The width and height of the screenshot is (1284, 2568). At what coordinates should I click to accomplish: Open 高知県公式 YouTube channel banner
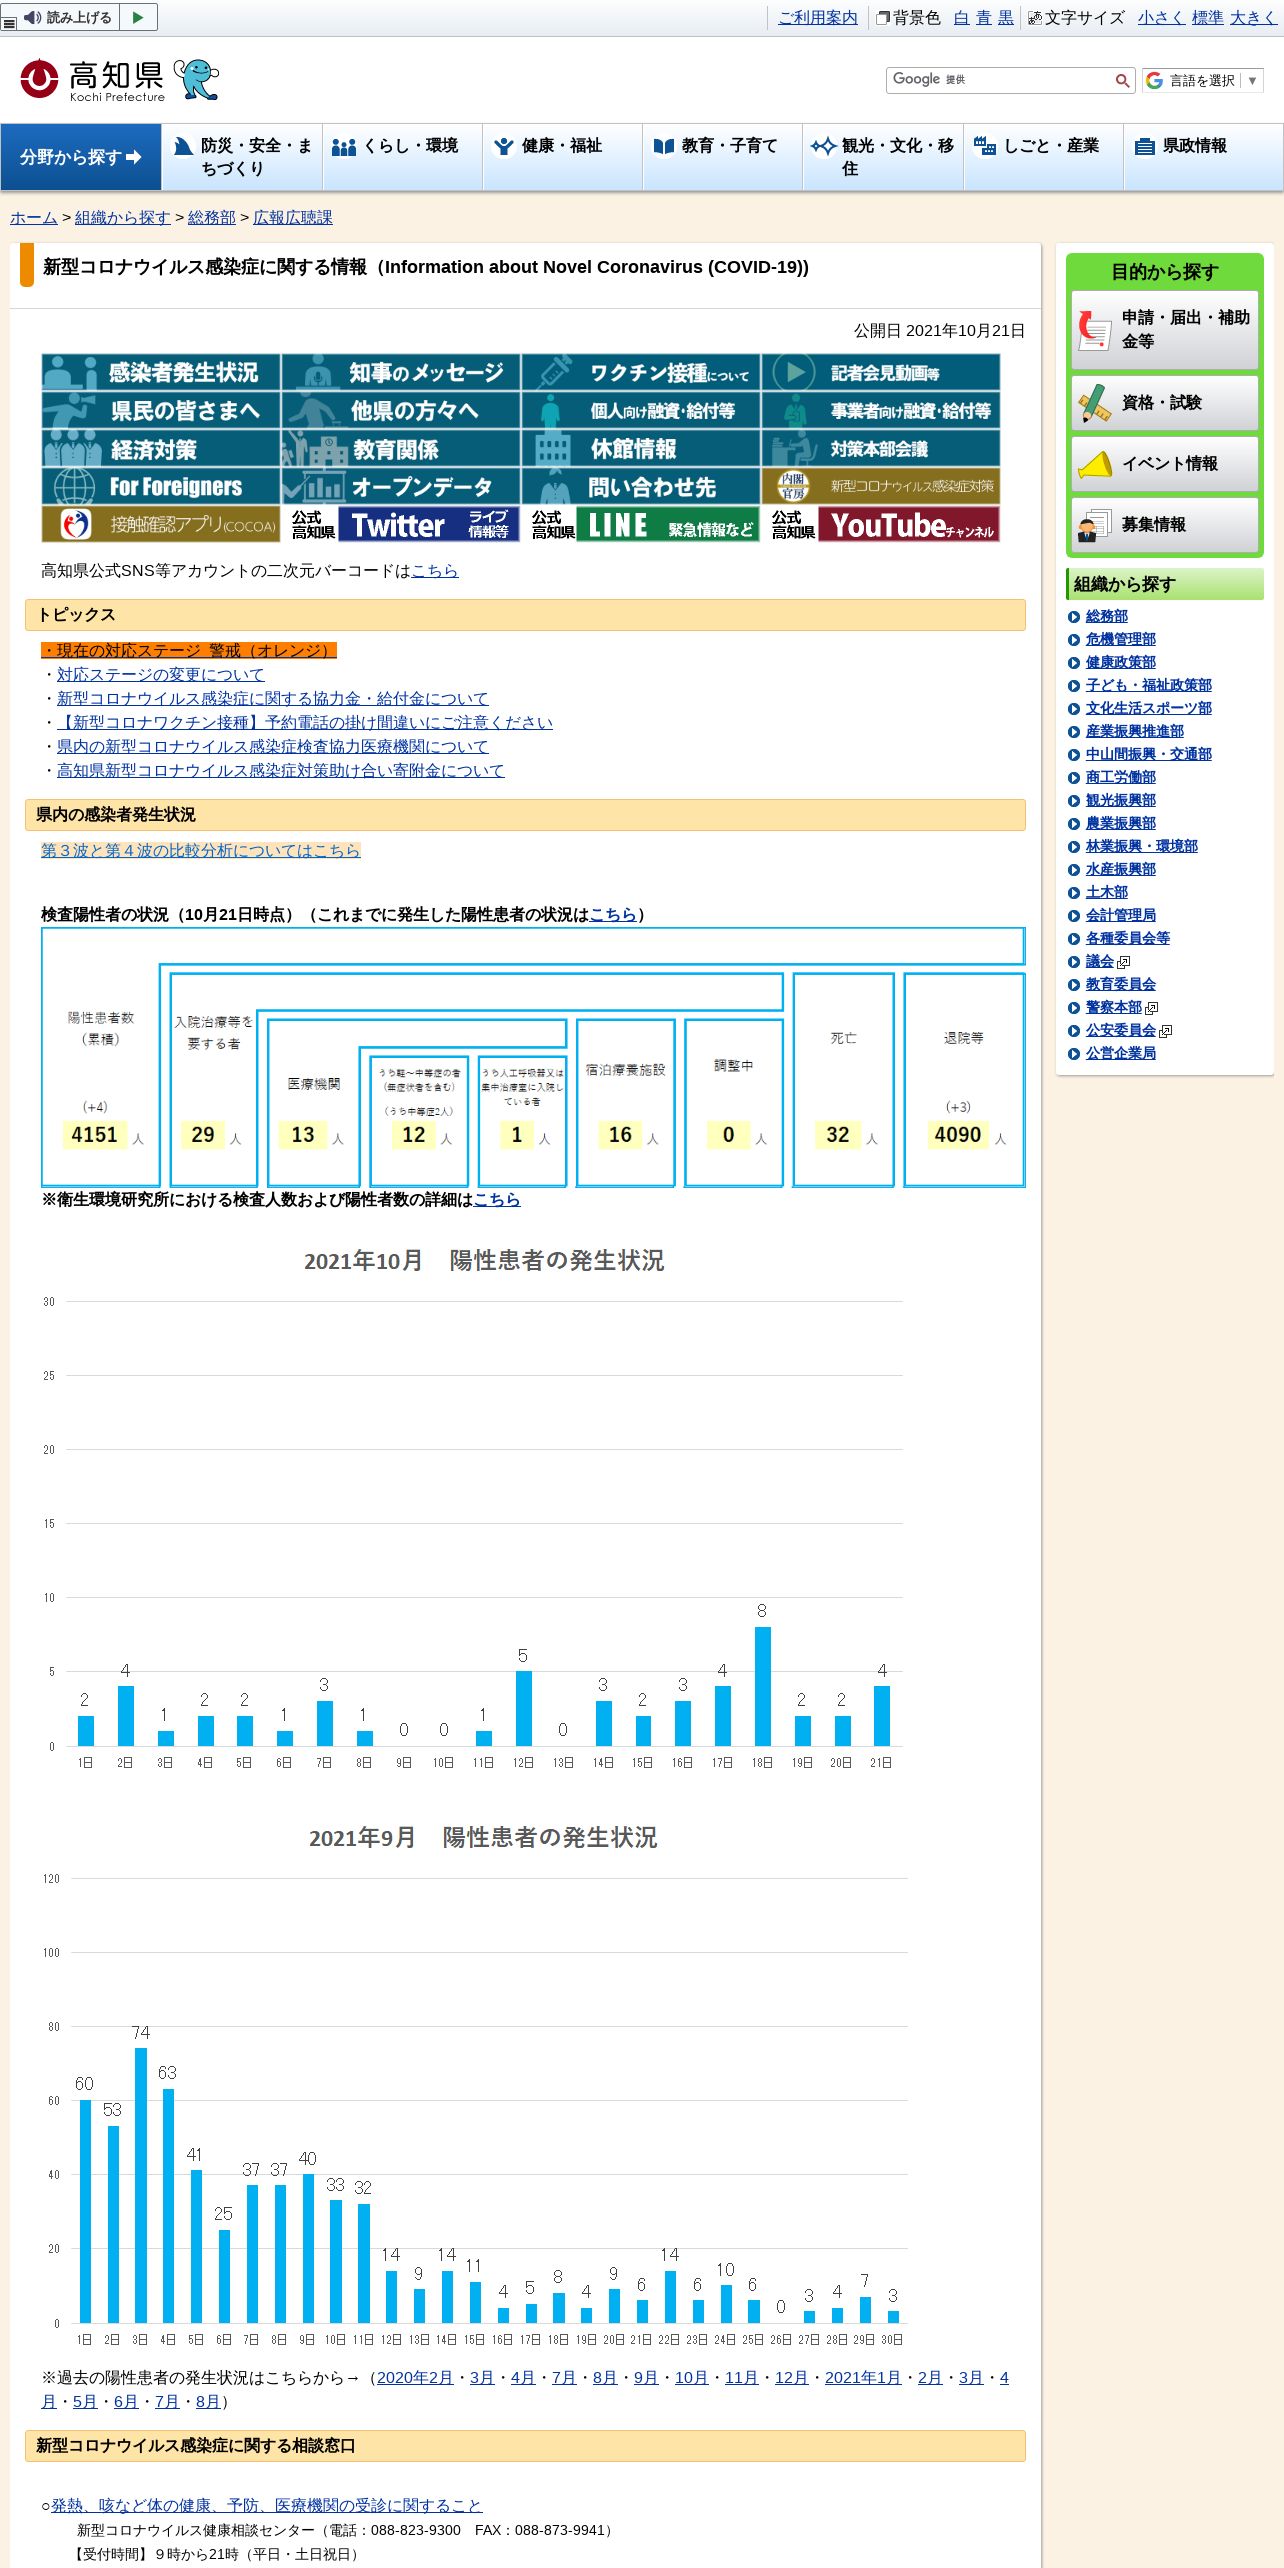pos(881,524)
